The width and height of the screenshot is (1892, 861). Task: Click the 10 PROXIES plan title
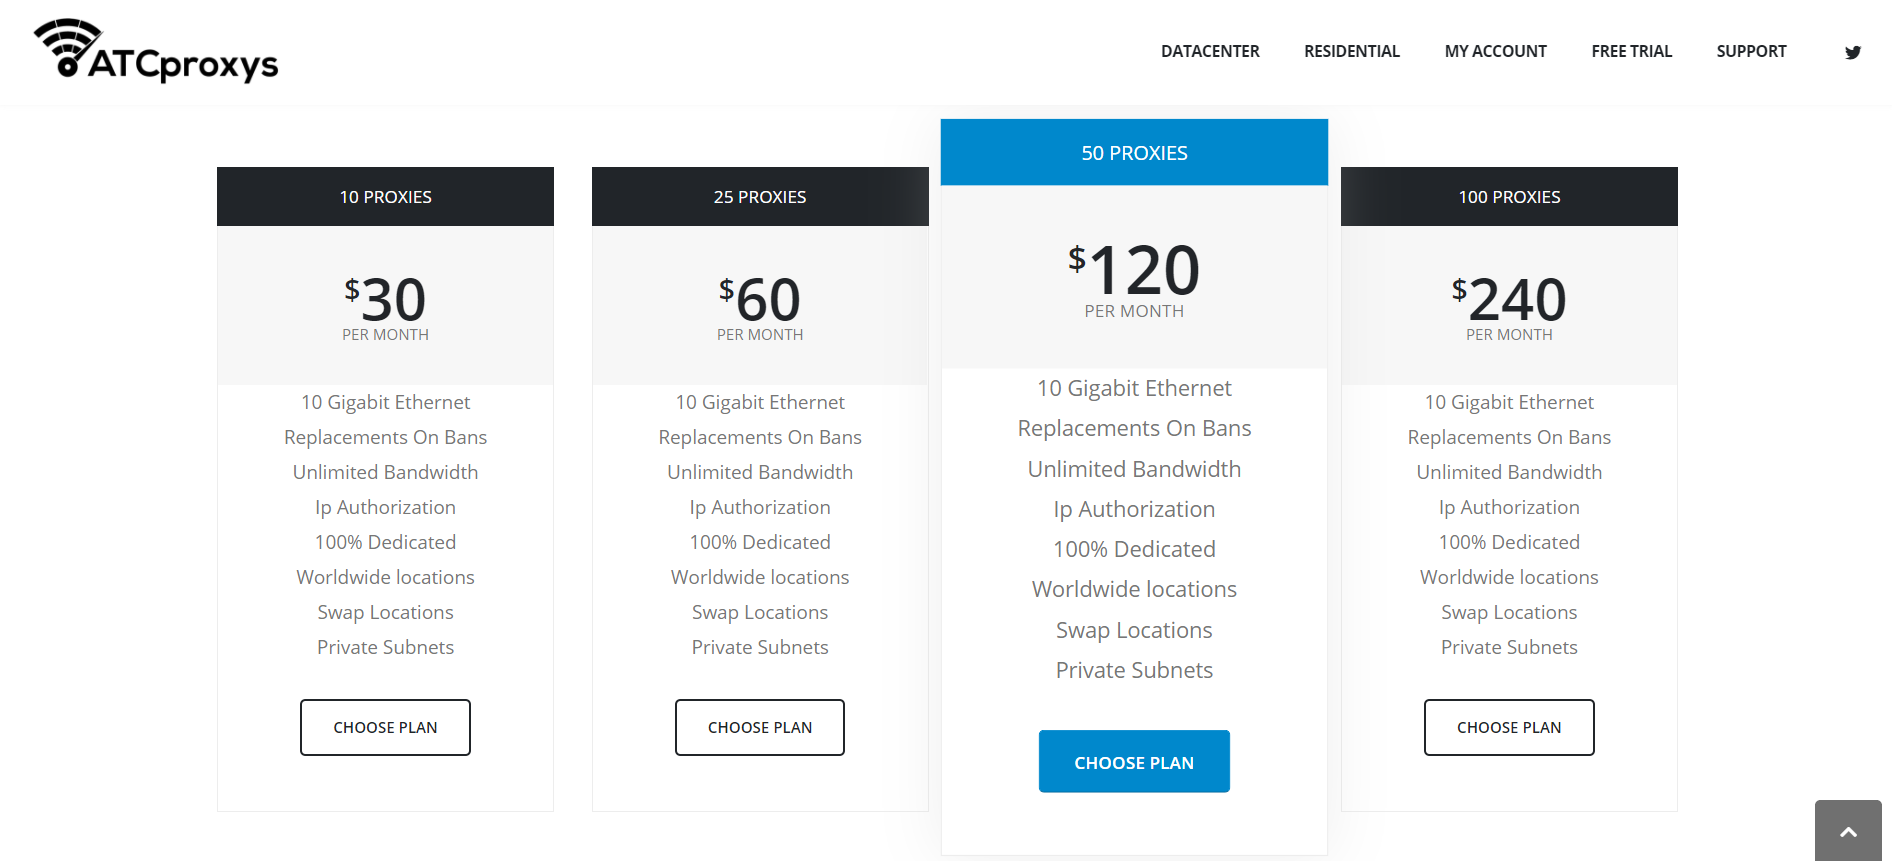click(385, 196)
